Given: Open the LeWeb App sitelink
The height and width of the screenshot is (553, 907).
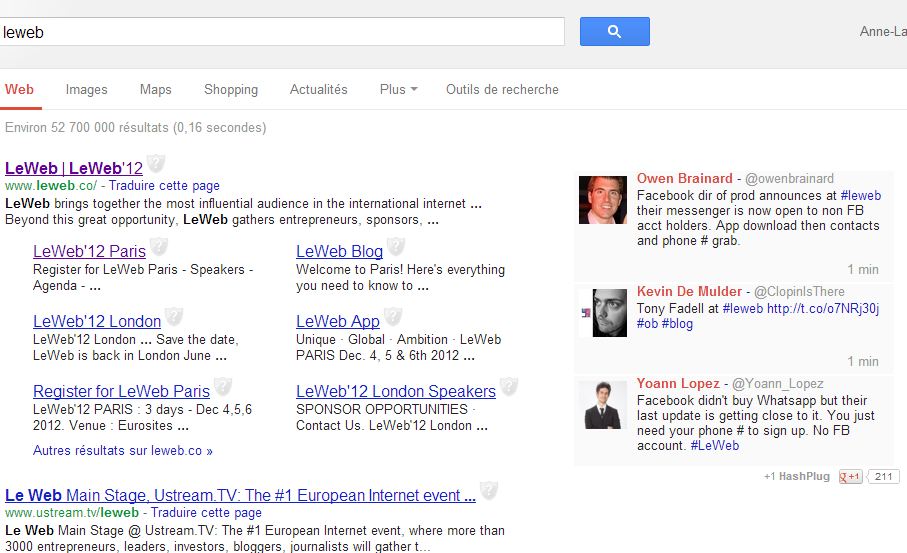Looking at the screenshot, I should (x=338, y=322).
